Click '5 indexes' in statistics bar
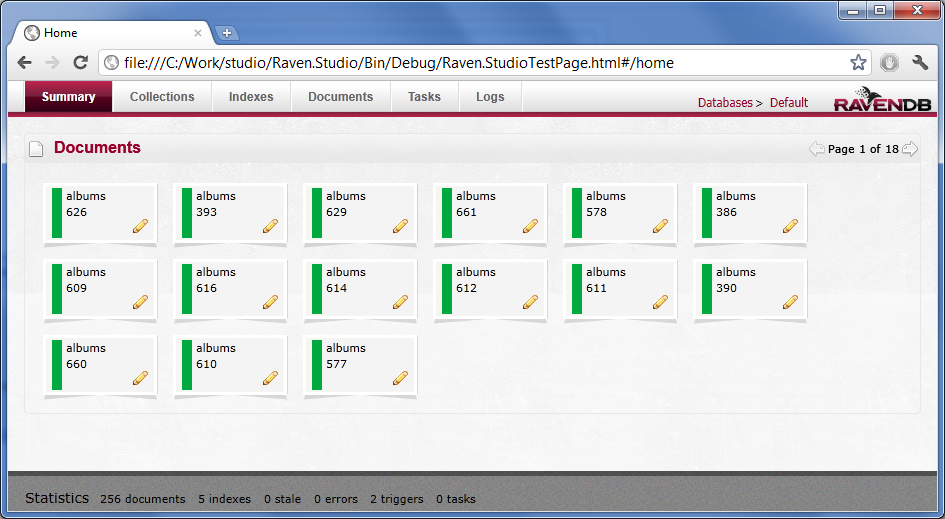945x519 pixels. click(224, 499)
